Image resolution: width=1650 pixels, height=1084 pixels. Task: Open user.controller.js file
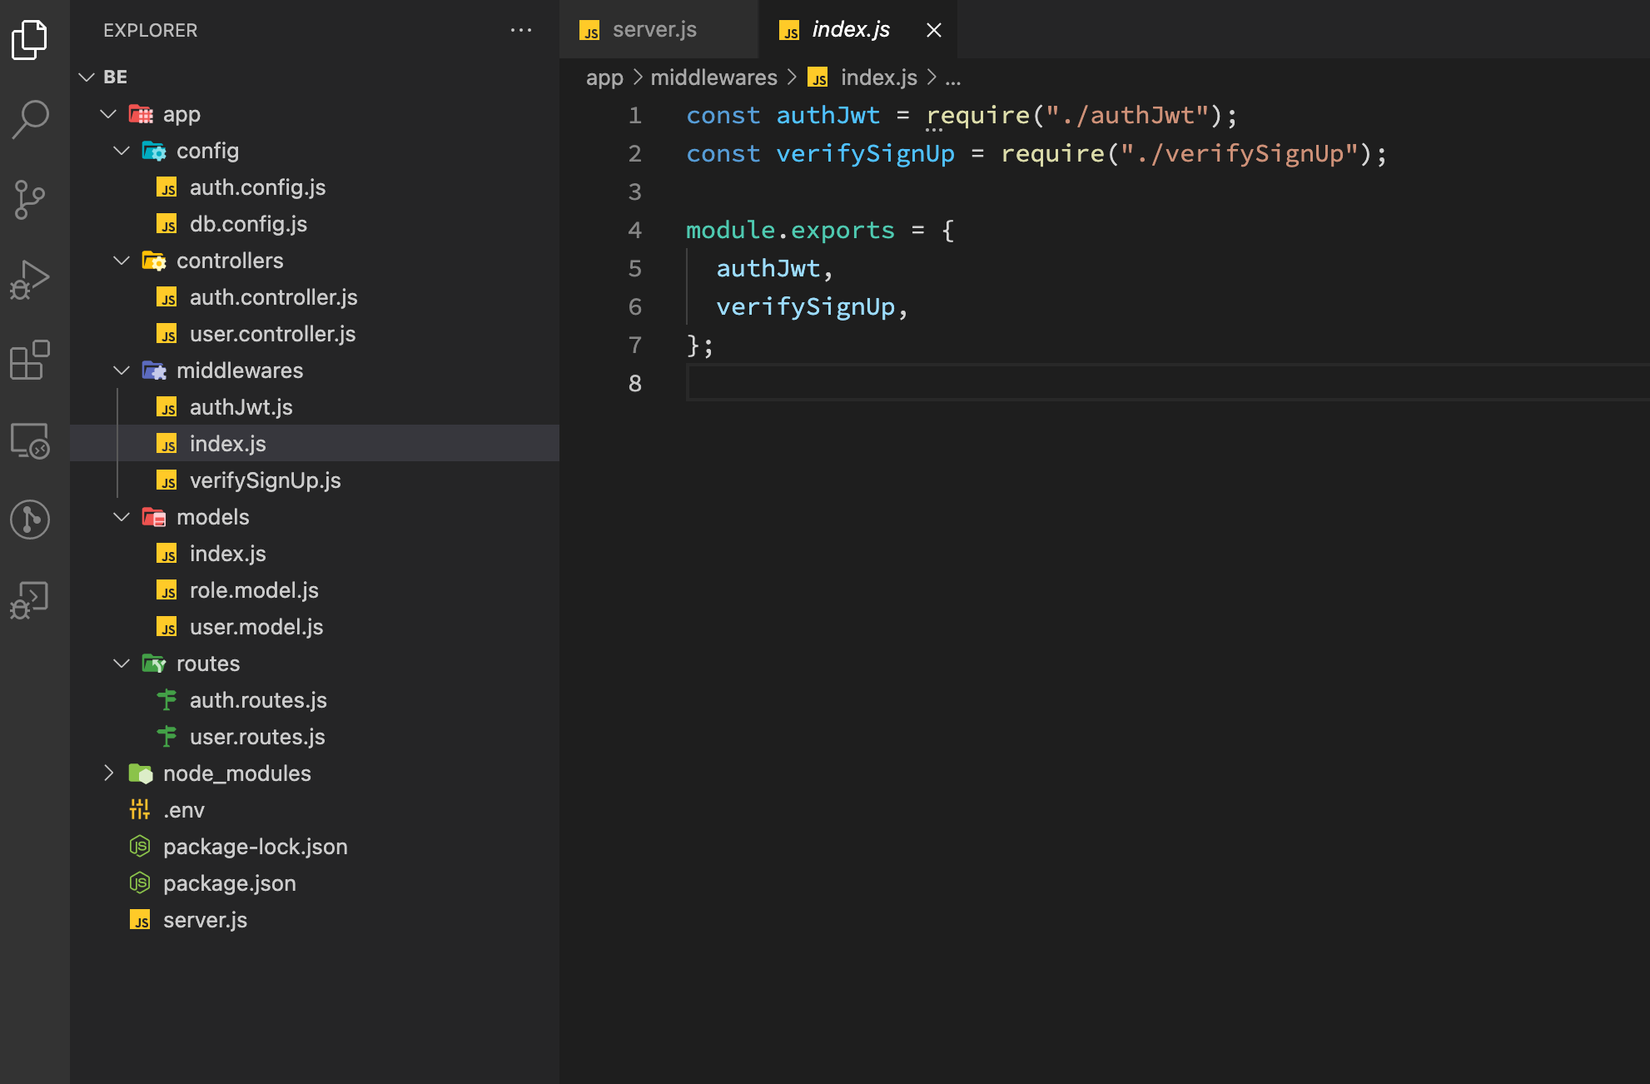pos(314,334)
